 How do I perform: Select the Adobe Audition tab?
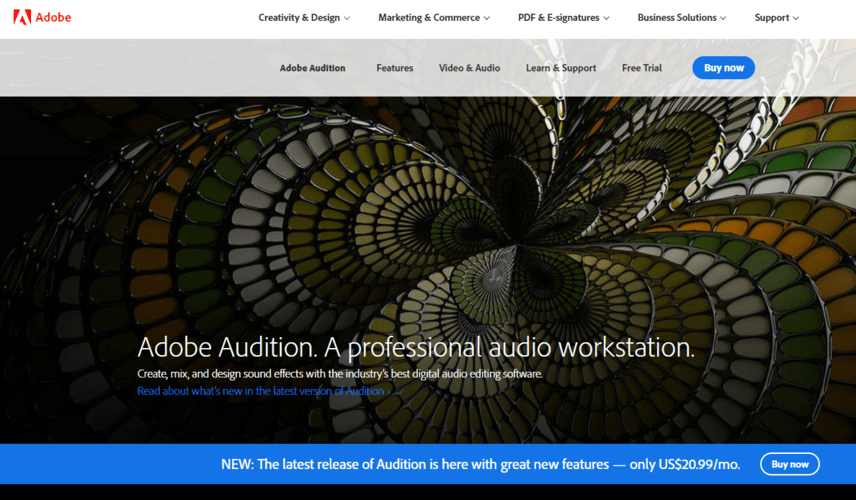tap(312, 68)
